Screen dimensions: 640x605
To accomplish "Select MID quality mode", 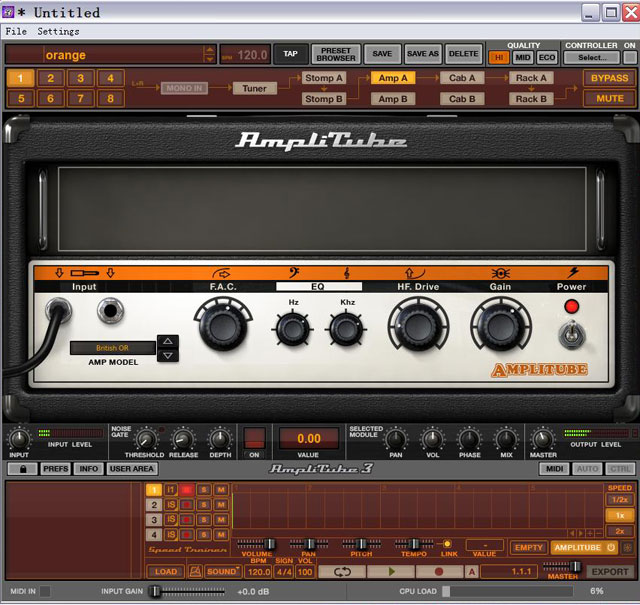I will point(523,58).
